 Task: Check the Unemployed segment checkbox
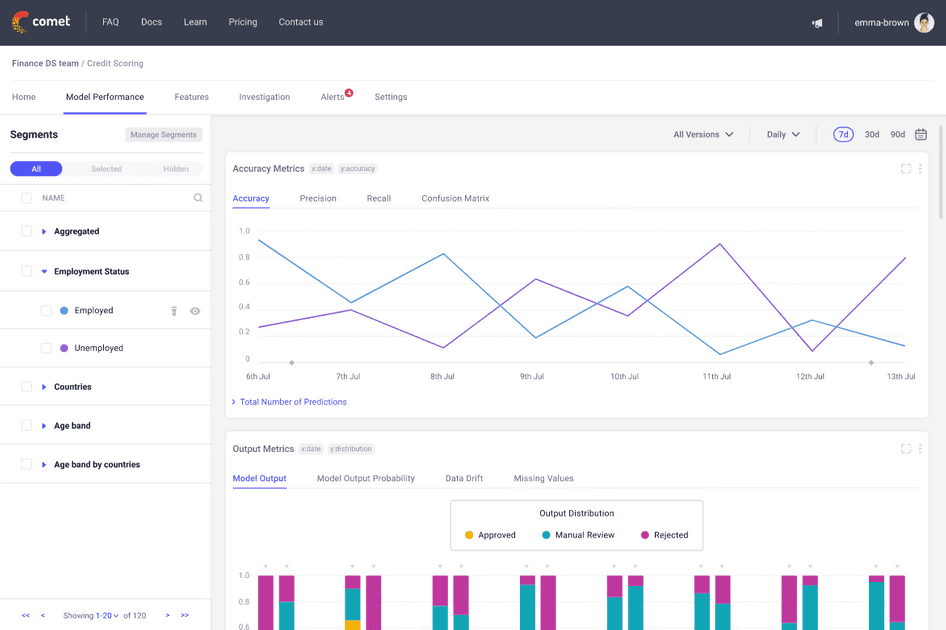pos(46,348)
